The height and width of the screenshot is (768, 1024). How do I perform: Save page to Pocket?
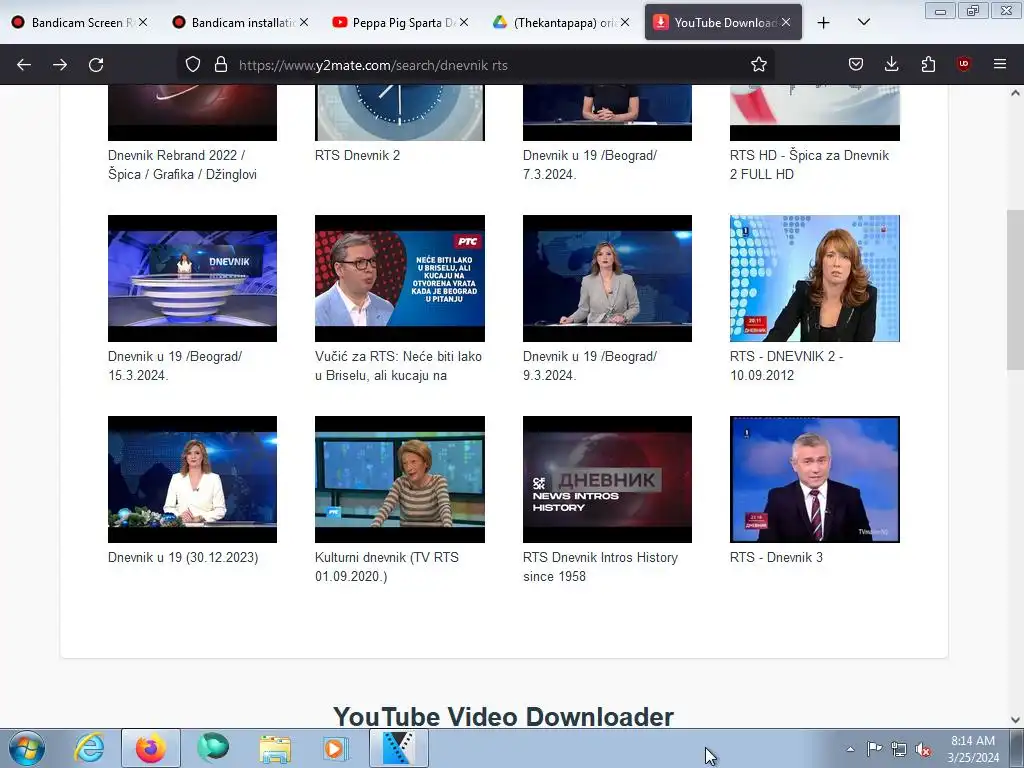[856, 65]
